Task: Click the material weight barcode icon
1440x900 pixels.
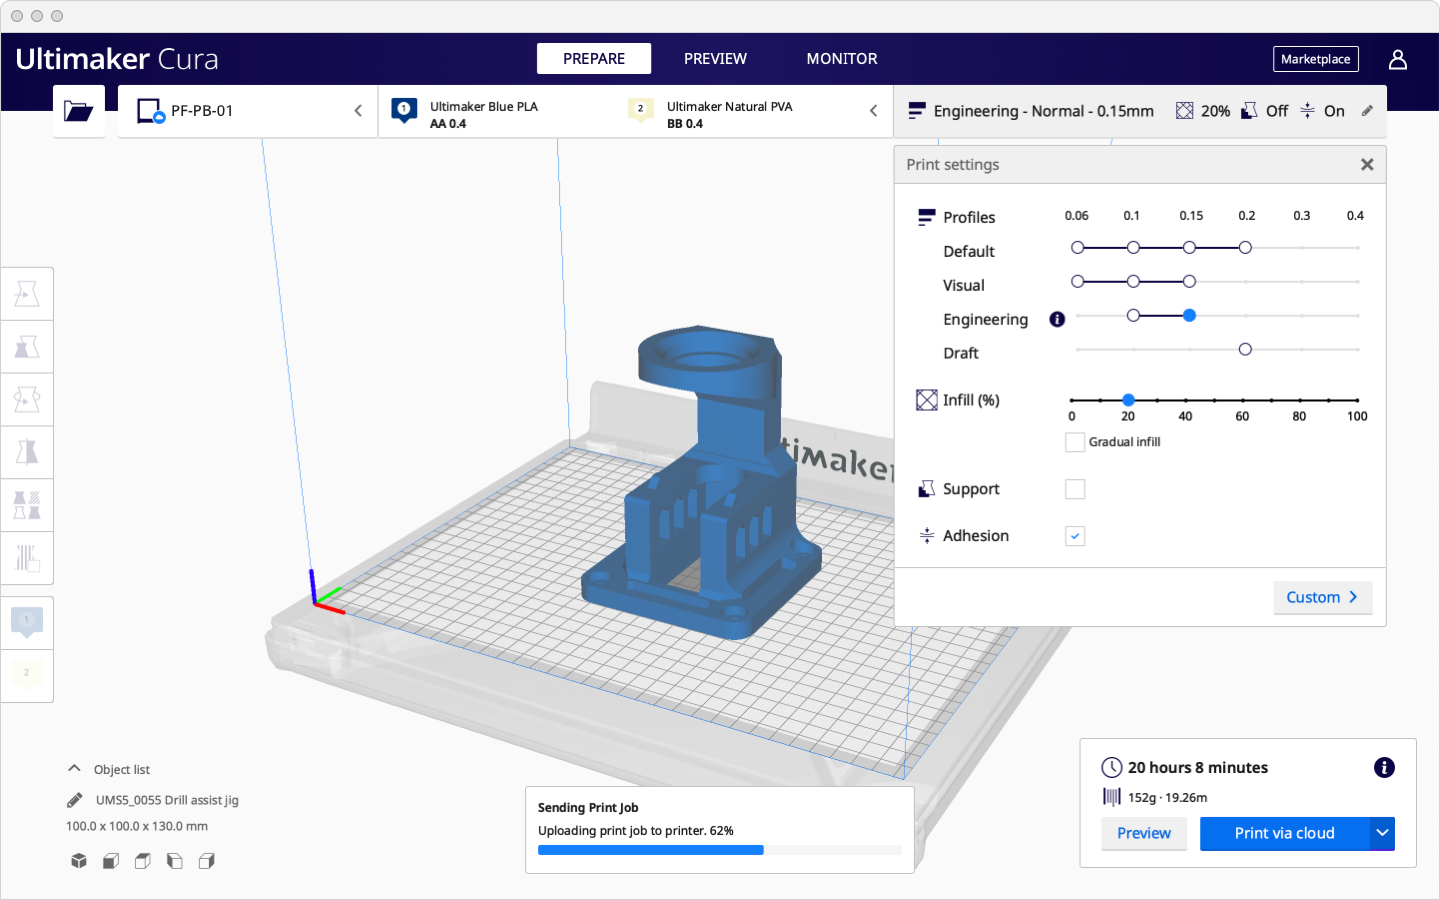Action: [1112, 797]
